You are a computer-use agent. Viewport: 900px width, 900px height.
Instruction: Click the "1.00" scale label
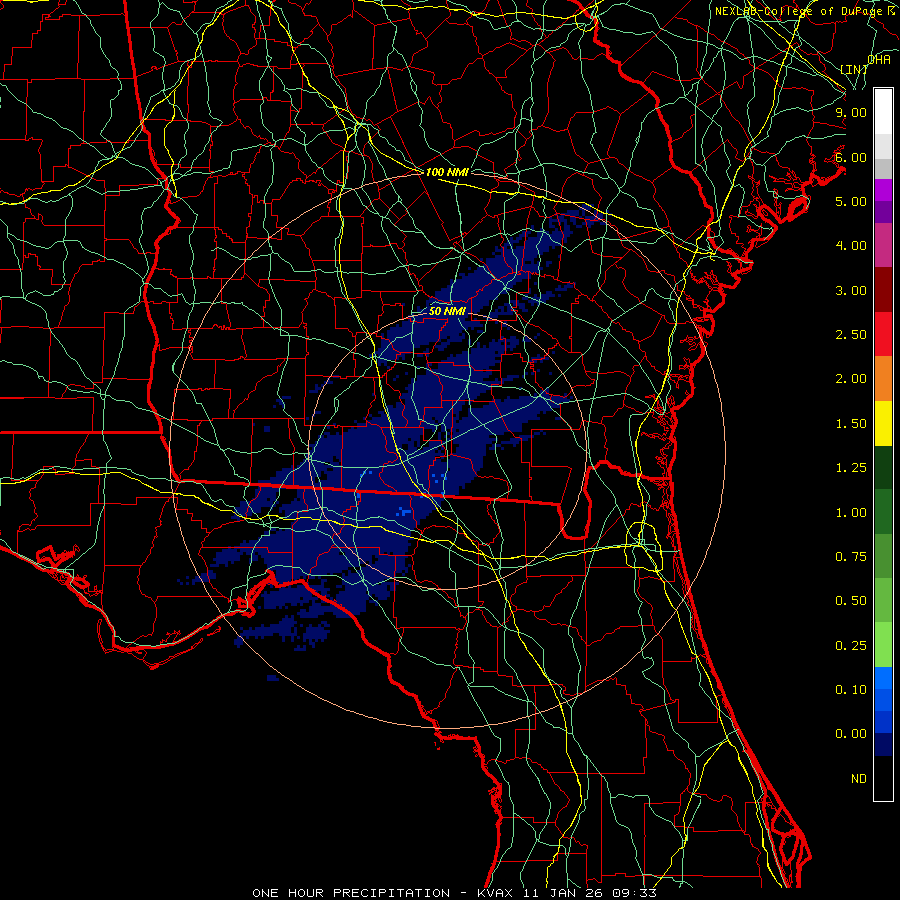pos(851,513)
